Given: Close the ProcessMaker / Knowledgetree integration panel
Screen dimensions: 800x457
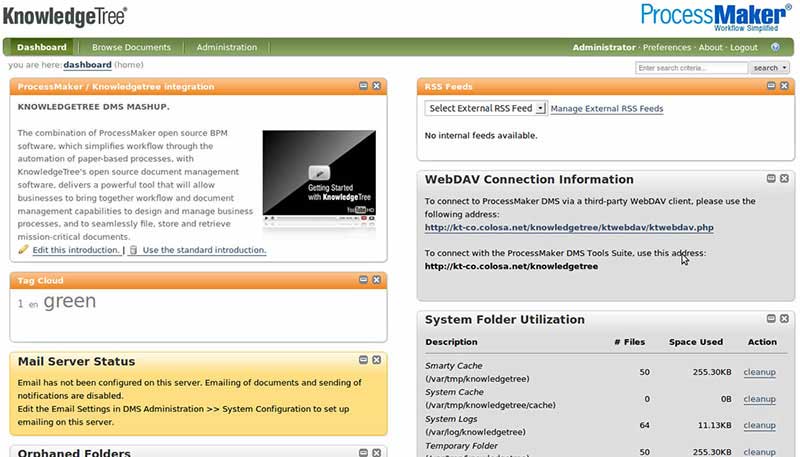Looking at the screenshot, I should tap(377, 86).
